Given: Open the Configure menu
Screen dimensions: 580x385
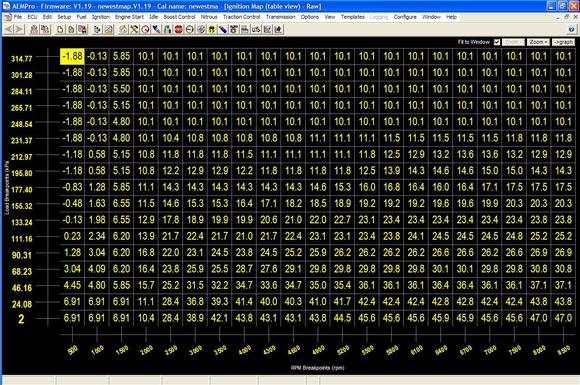Looking at the screenshot, I should [405, 17].
